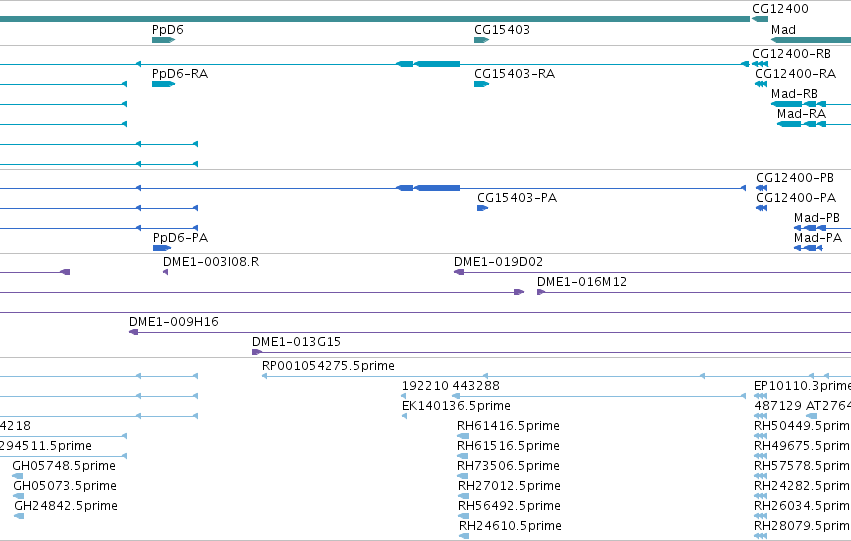Select the DME1-016M12 clone
Image resolution: width=851 pixels, height=541 pixels.
(694, 292)
